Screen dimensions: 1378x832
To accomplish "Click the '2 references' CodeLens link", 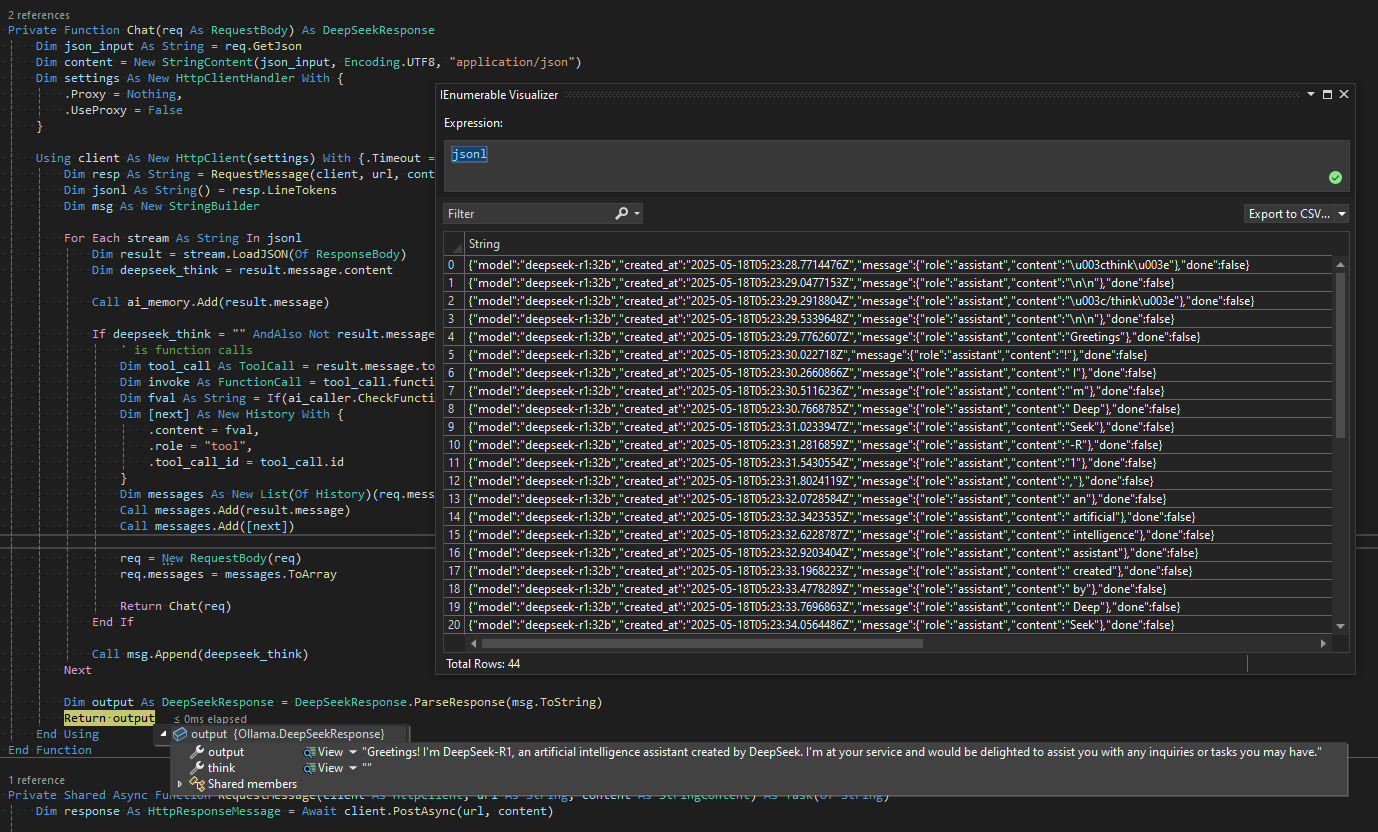I will (39, 15).
